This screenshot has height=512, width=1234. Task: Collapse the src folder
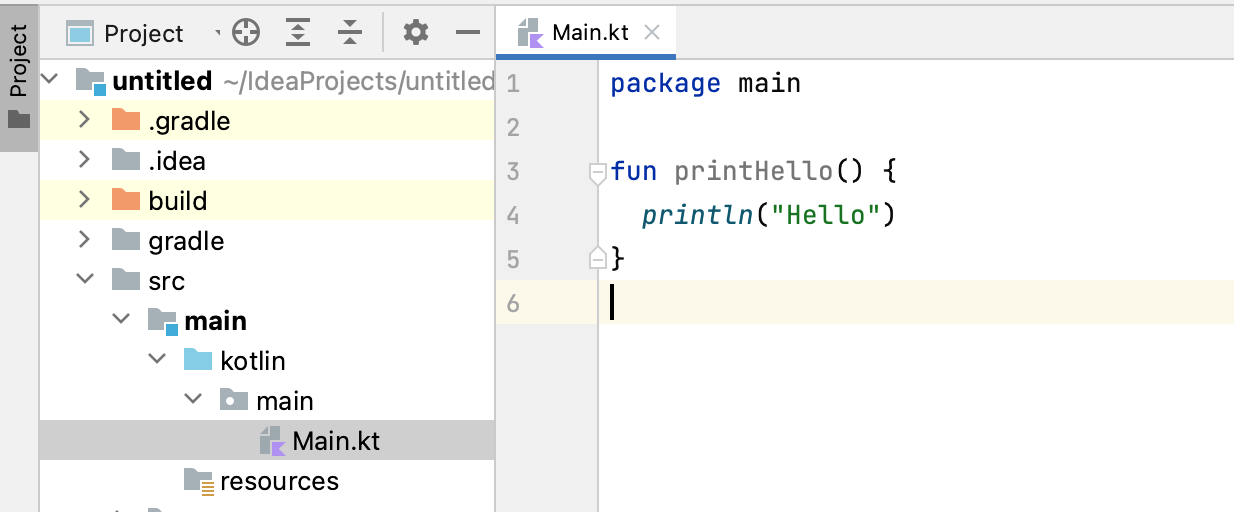pos(85,281)
